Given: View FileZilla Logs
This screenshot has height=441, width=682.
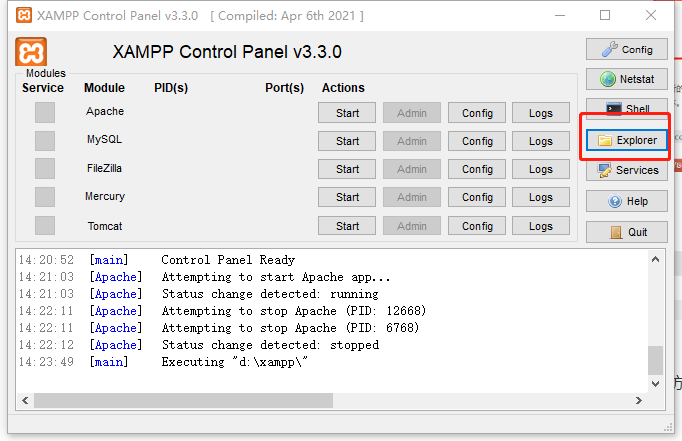Looking at the screenshot, I should (x=541, y=169).
